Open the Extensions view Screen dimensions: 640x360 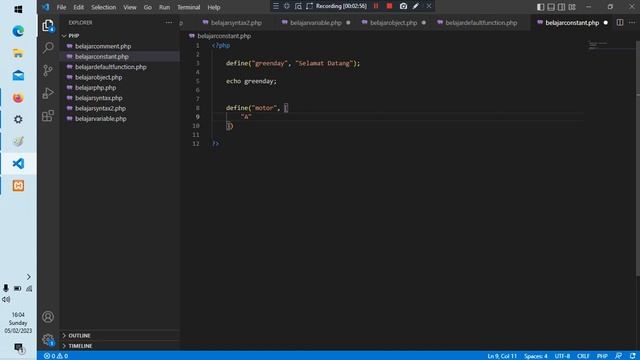pos(48,116)
